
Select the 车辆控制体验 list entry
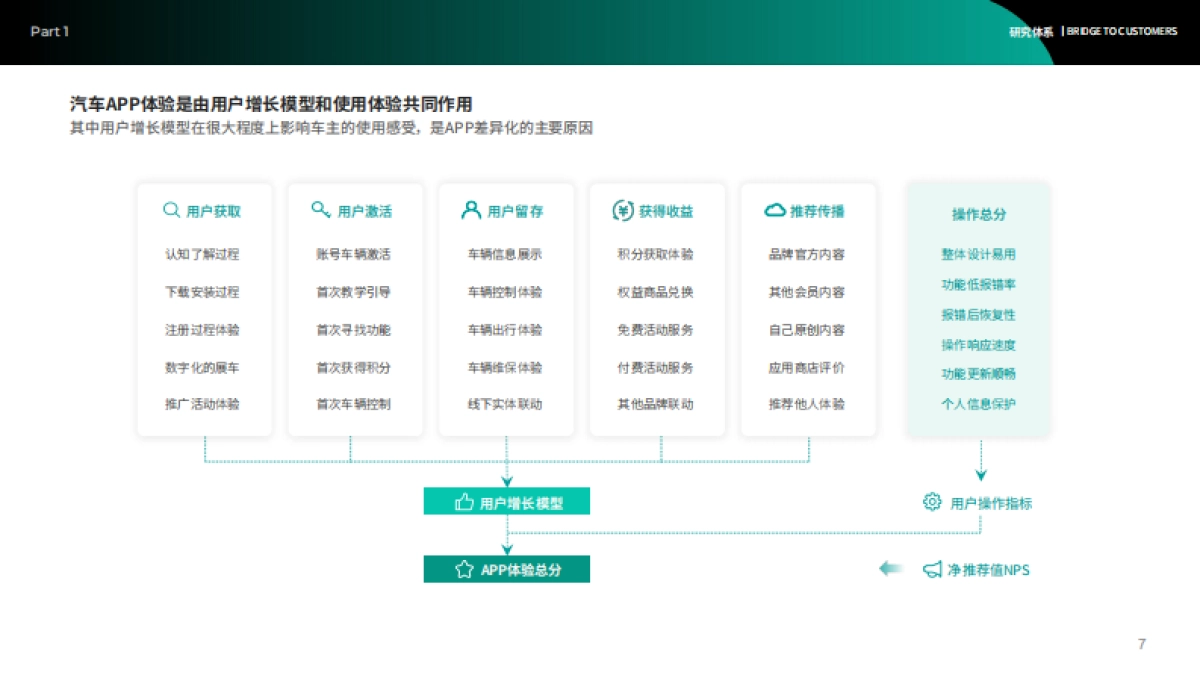[506, 292]
